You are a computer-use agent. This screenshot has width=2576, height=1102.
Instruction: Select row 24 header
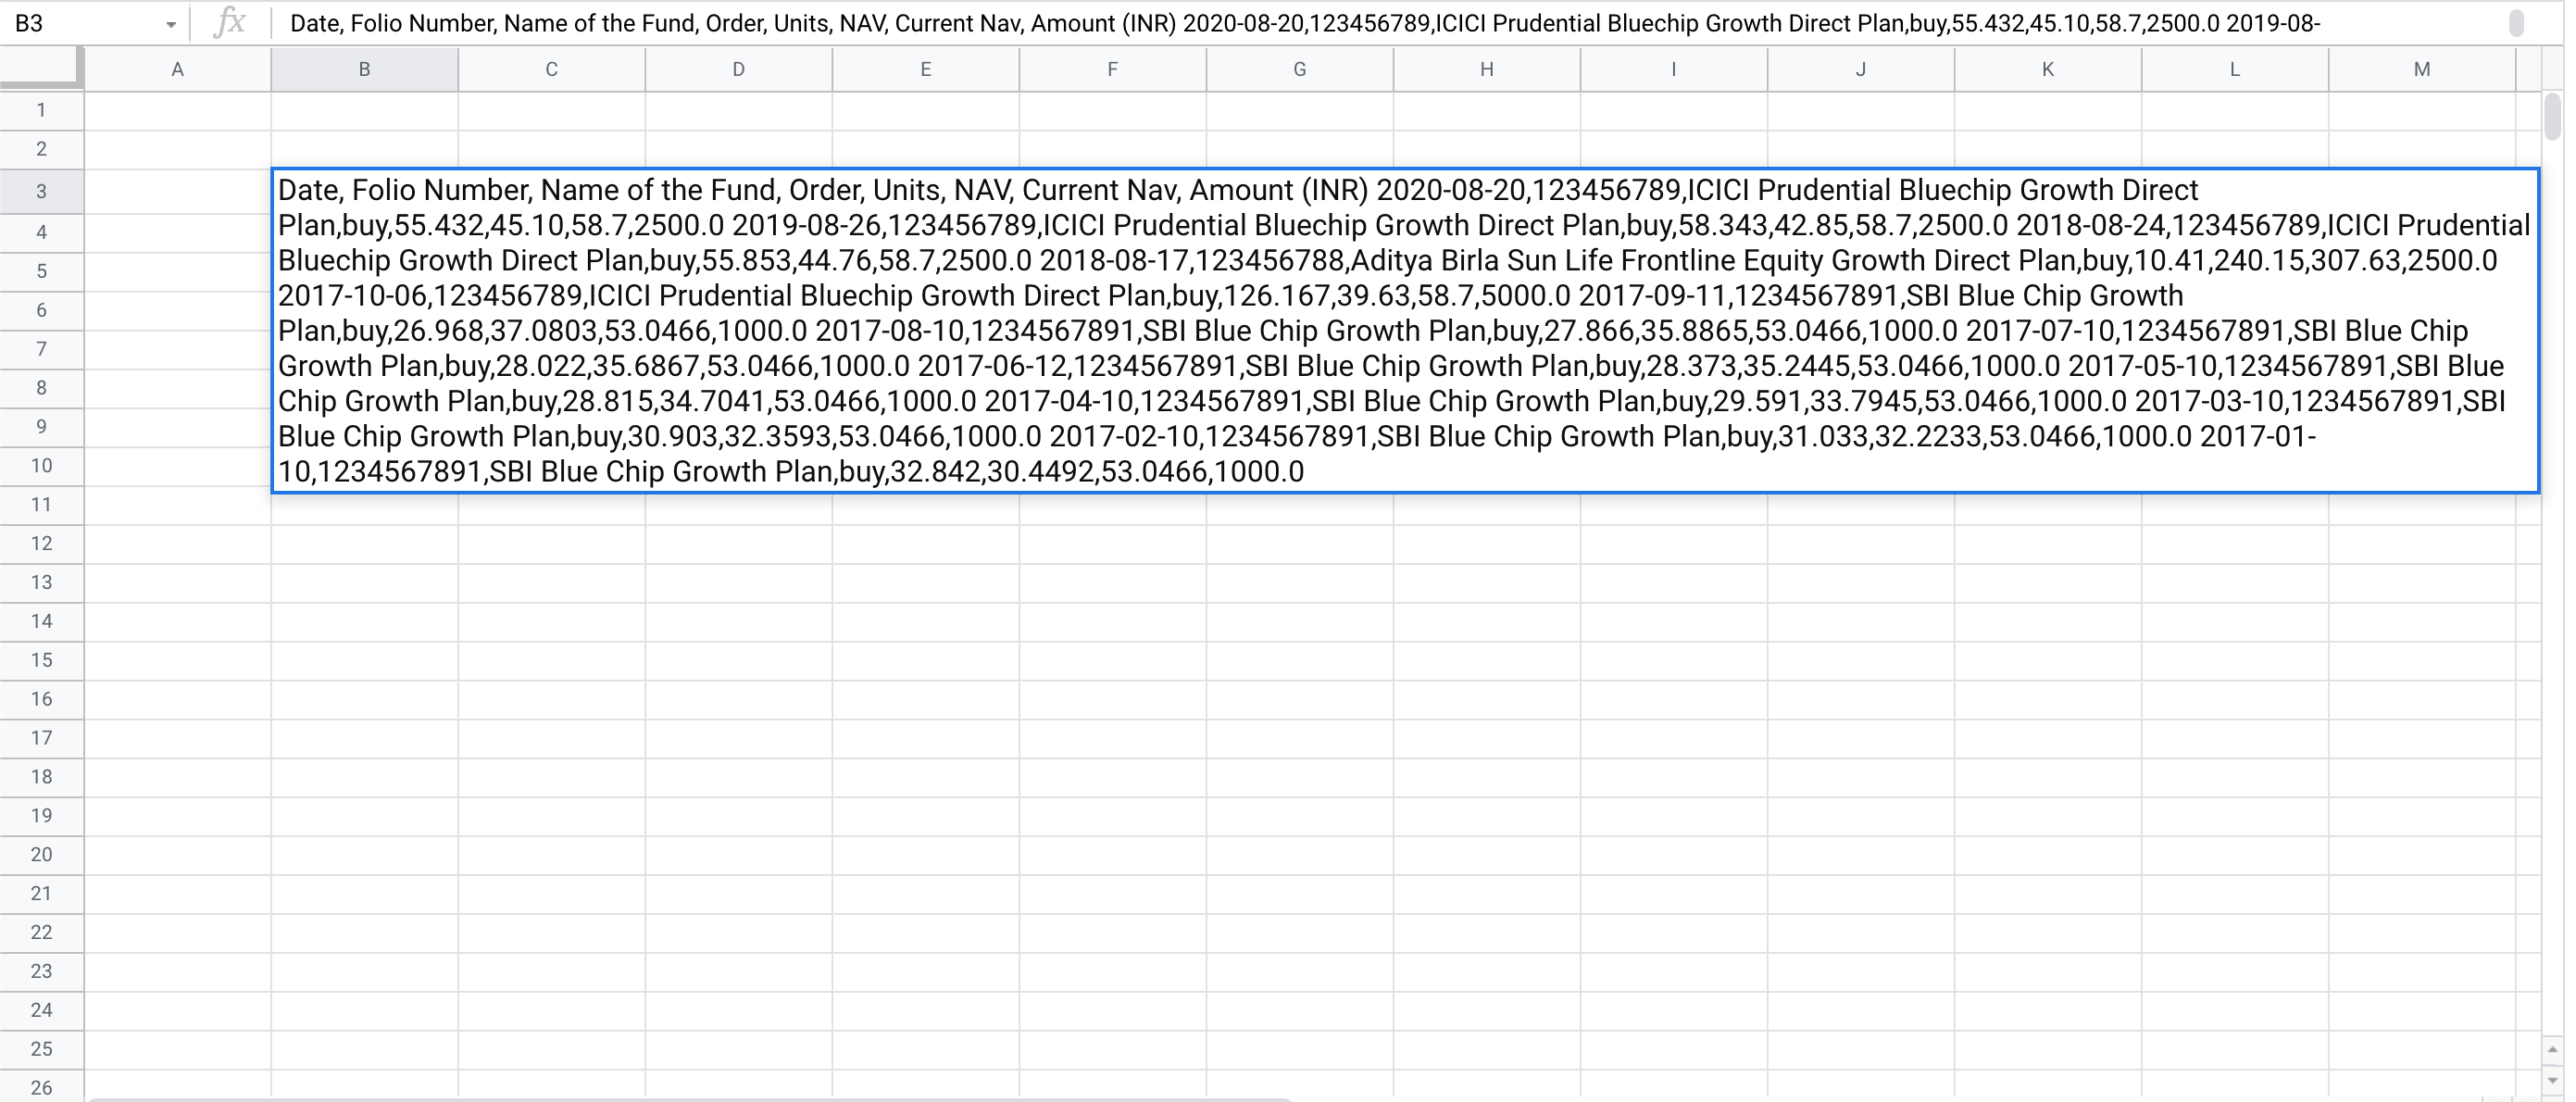41,1010
